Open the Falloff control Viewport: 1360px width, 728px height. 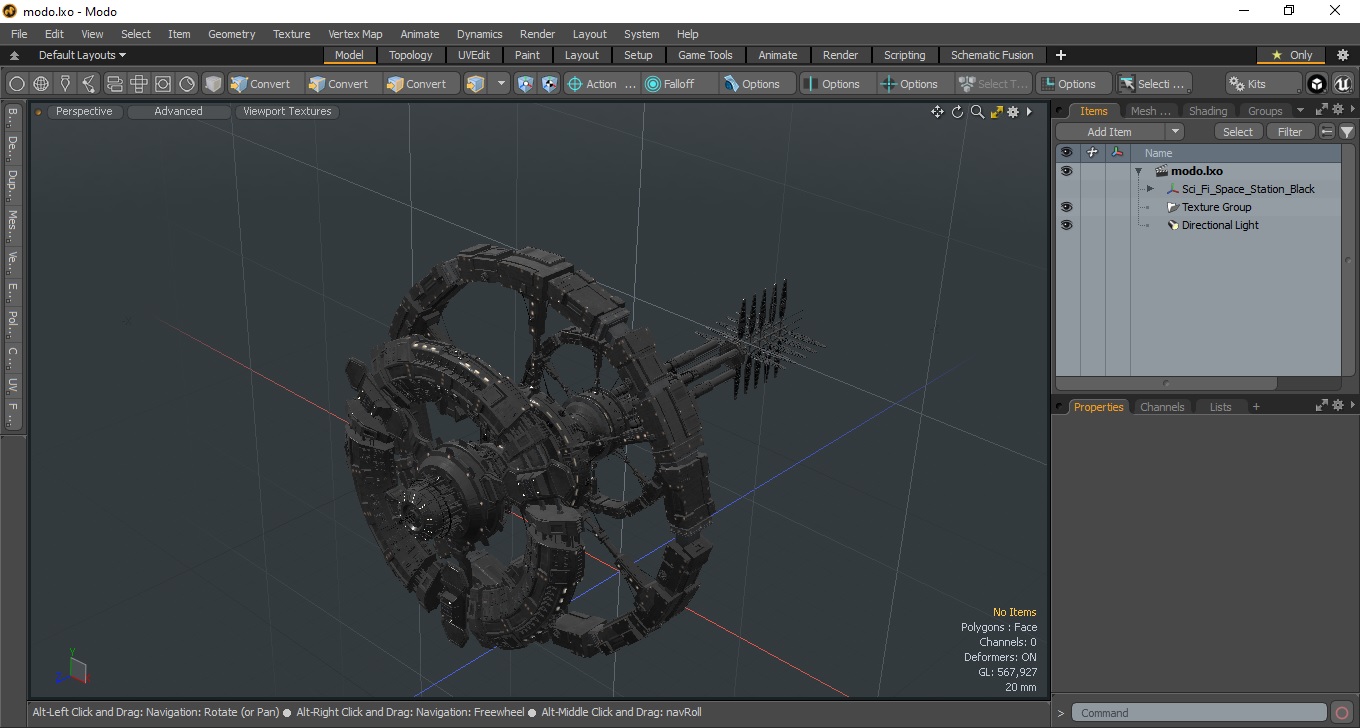(680, 84)
